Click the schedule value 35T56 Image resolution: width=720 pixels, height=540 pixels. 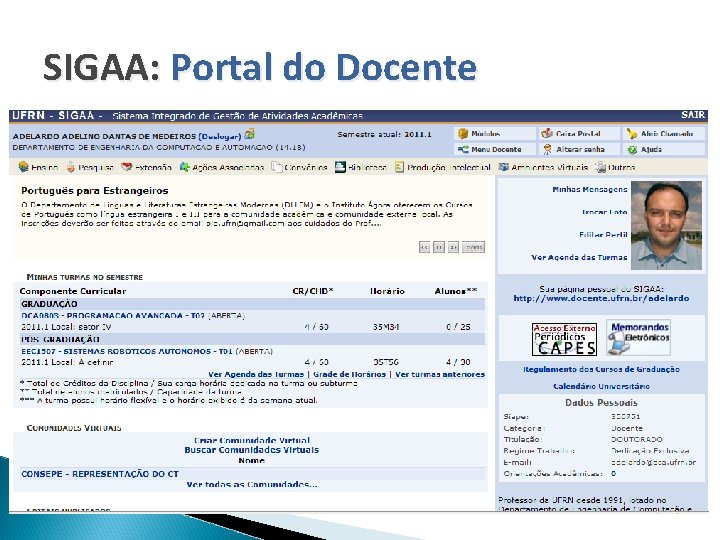click(386, 362)
